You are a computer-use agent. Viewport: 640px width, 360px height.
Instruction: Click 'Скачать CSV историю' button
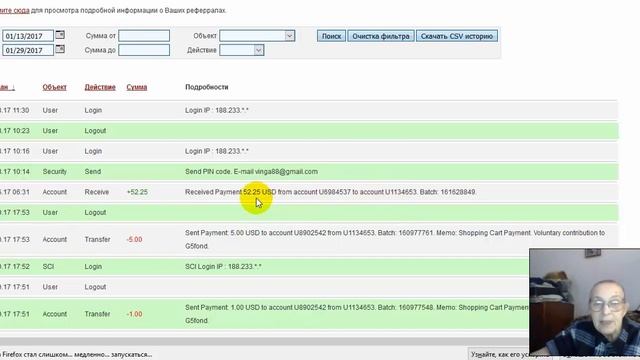[457, 36]
